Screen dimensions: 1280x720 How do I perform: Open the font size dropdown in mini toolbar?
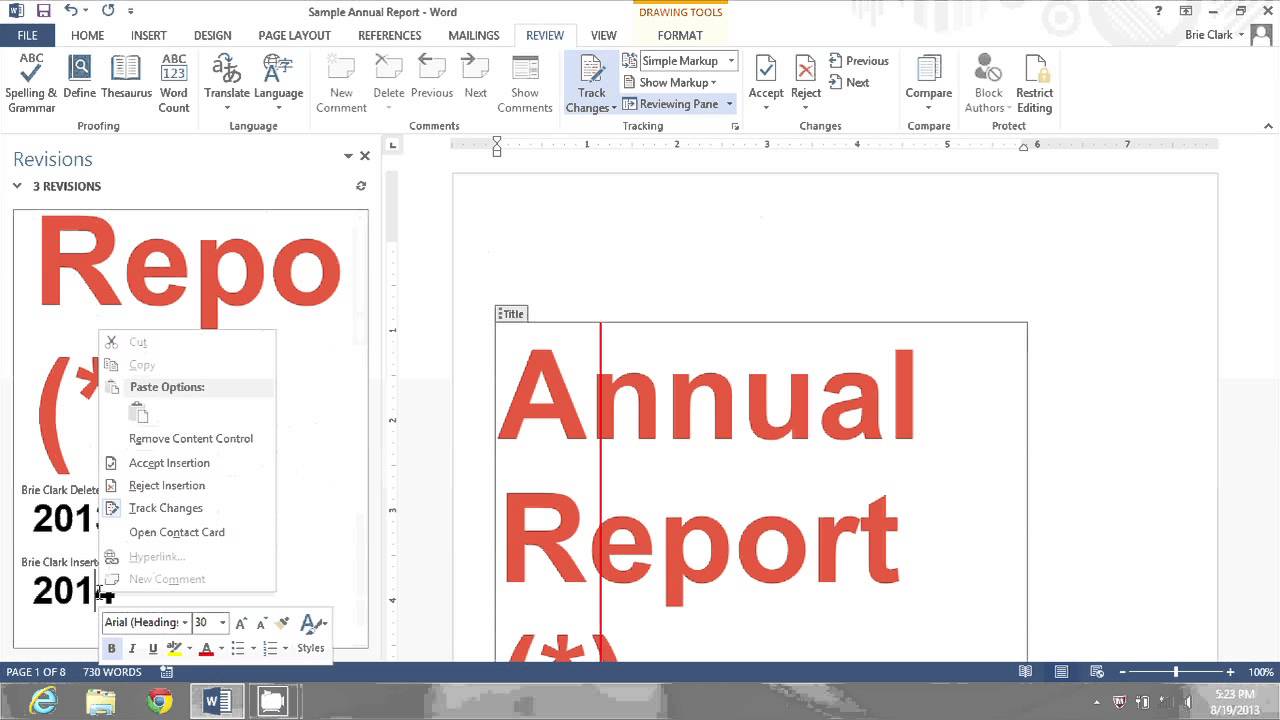pyautogui.click(x=223, y=623)
